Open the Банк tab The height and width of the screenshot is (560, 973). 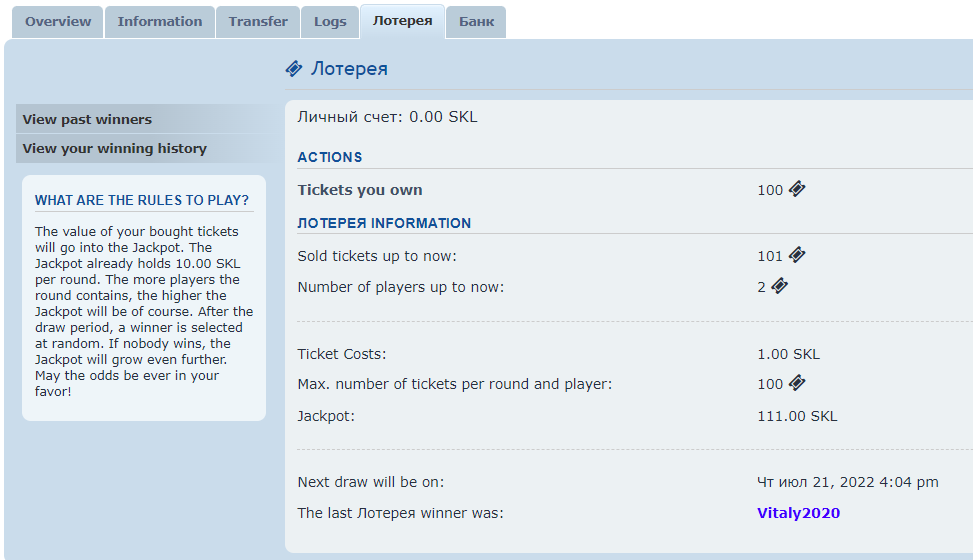pyautogui.click(x=476, y=21)
